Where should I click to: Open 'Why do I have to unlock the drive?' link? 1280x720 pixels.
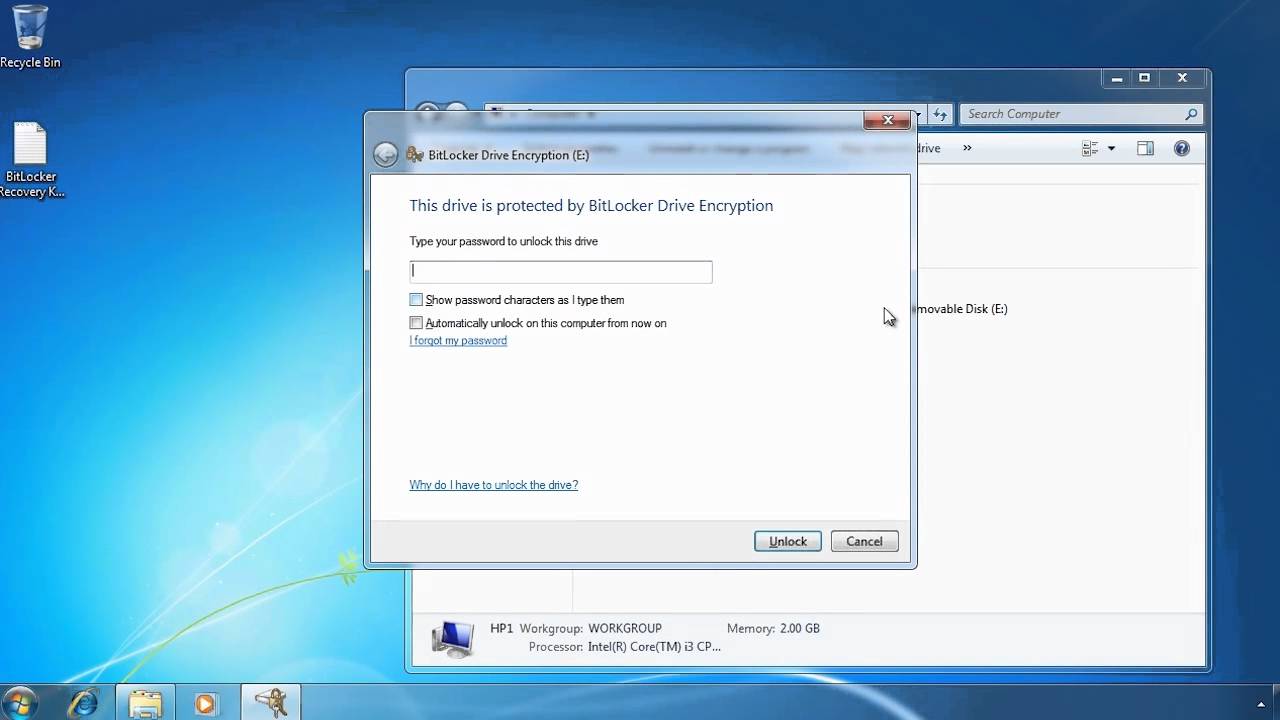pos(494,485)
